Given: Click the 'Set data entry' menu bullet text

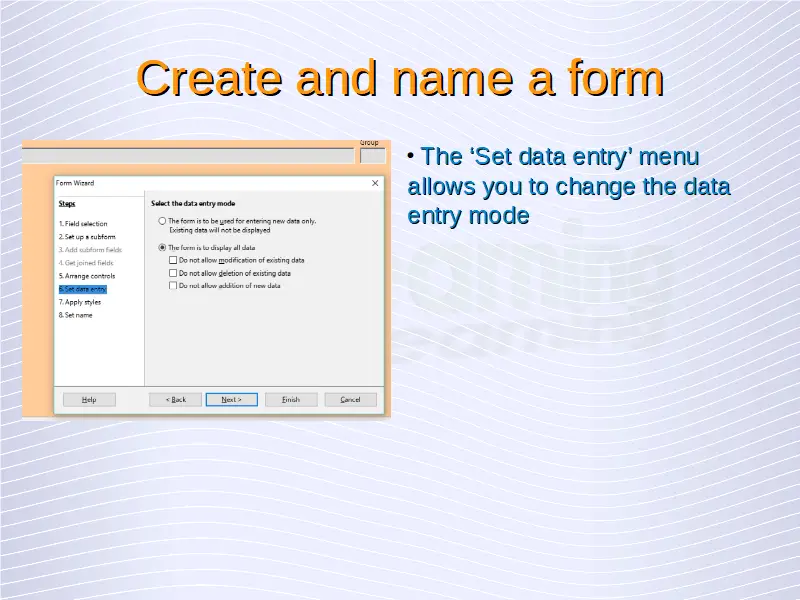Looking at the screenshot, I should [x=569, y=186].
